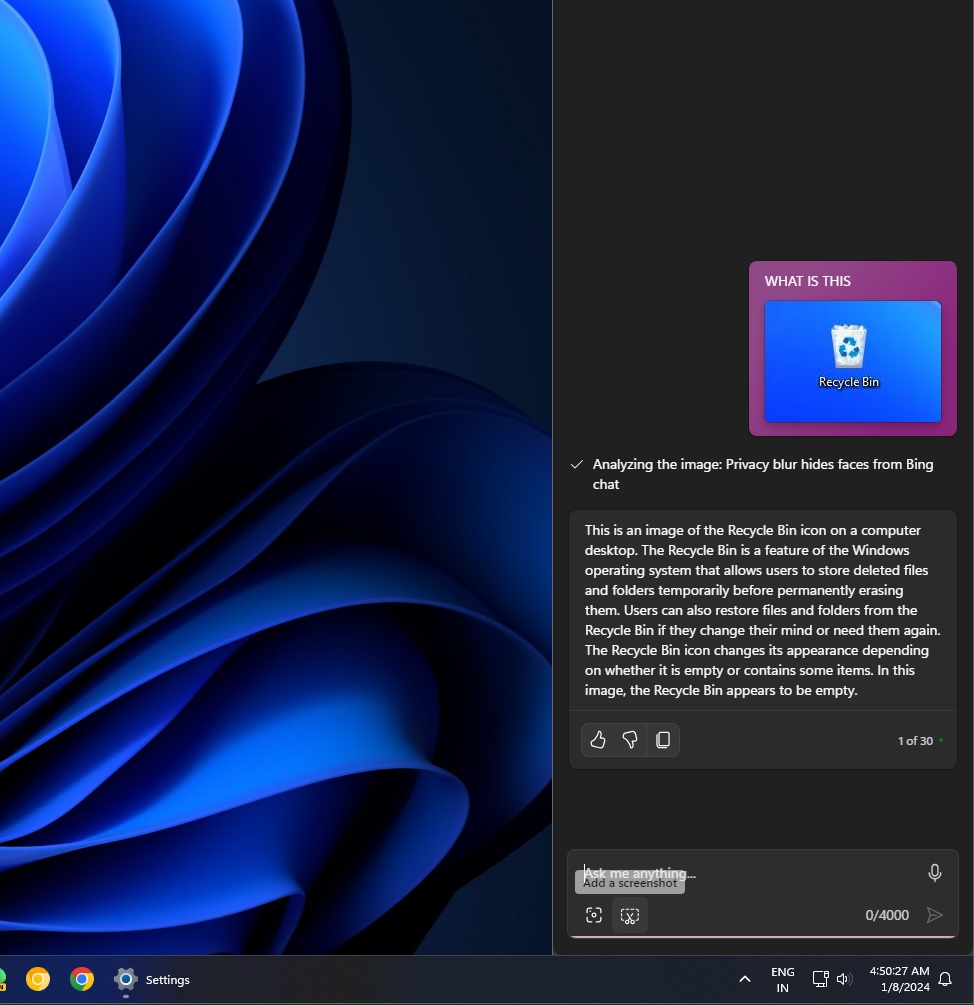Give the response a thumbs up
Viewport: 974px width, 1005px height.
click(598, 739)
